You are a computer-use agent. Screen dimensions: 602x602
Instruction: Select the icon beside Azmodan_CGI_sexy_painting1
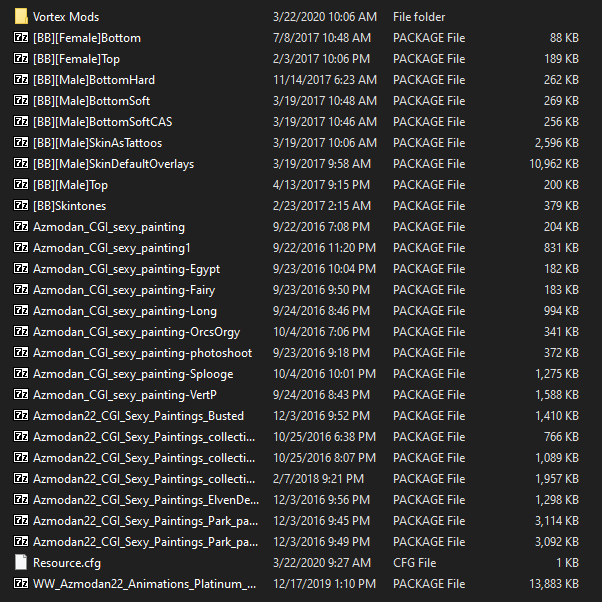click(21, 247)
